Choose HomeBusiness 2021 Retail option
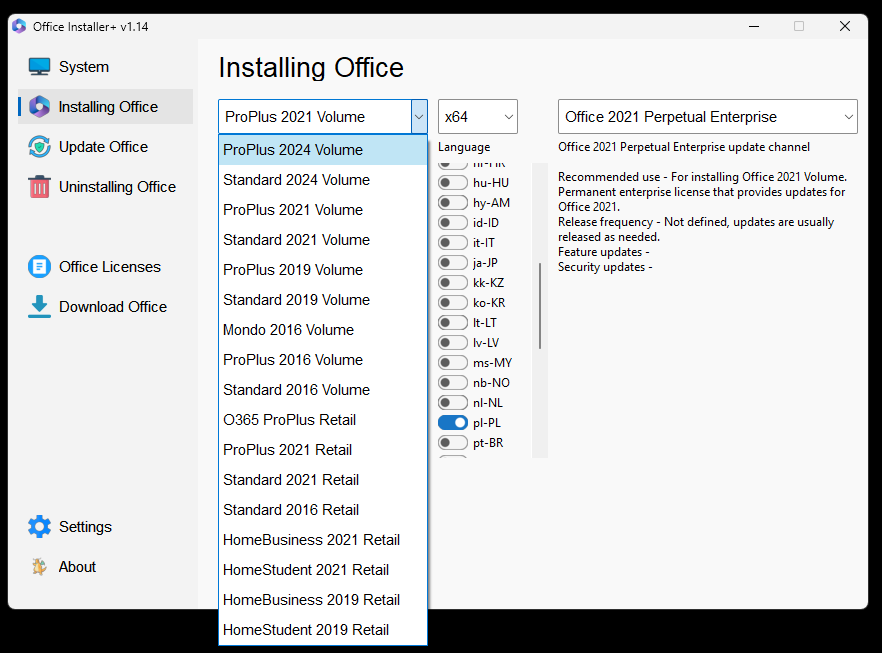 pyautogui.click(x=323, y=540)
